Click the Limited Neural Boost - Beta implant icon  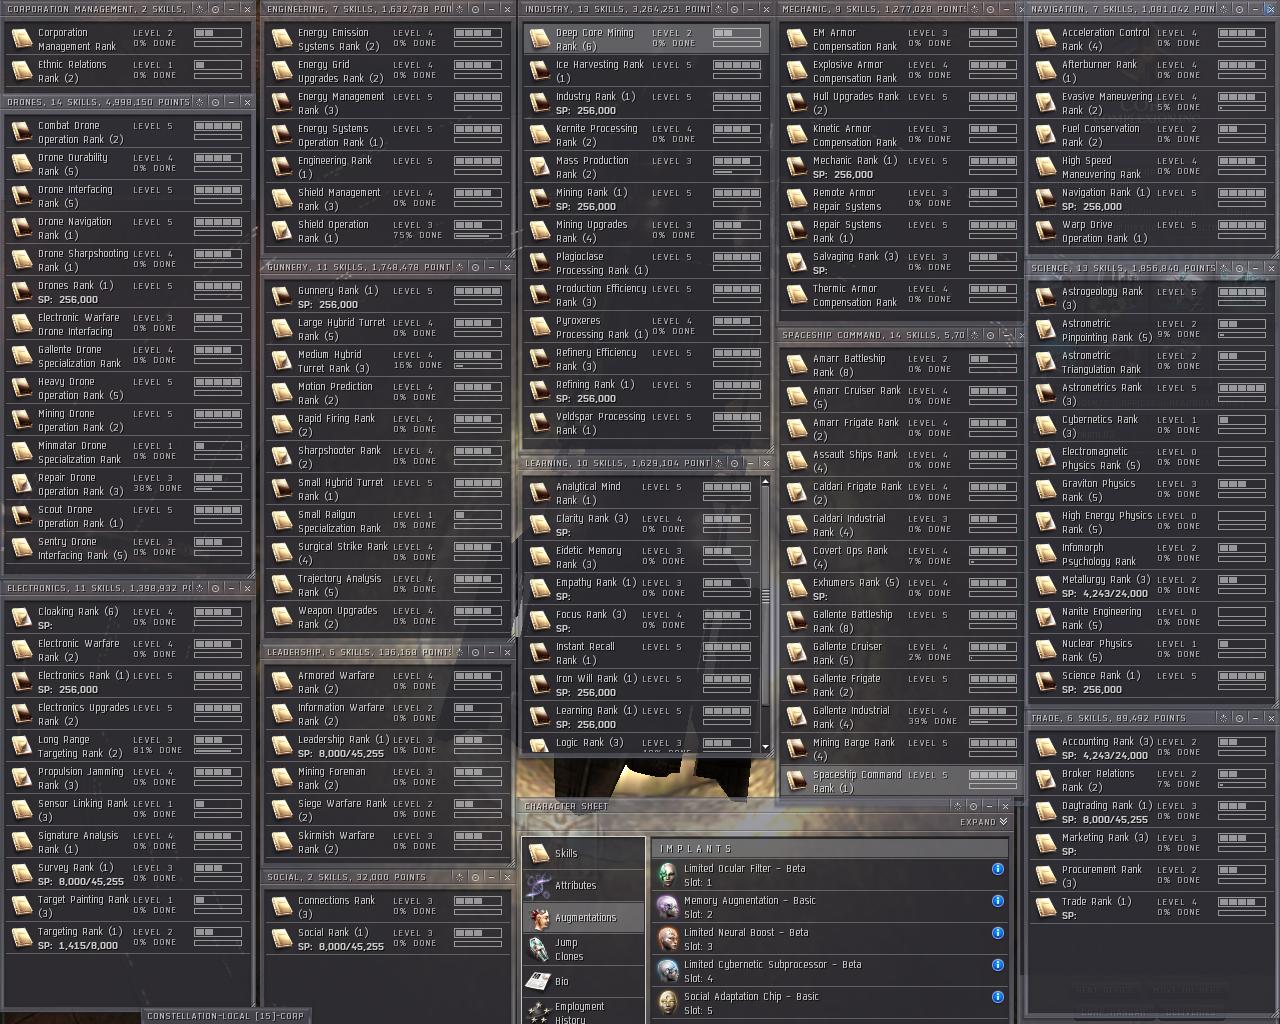[x=667, y=939]
